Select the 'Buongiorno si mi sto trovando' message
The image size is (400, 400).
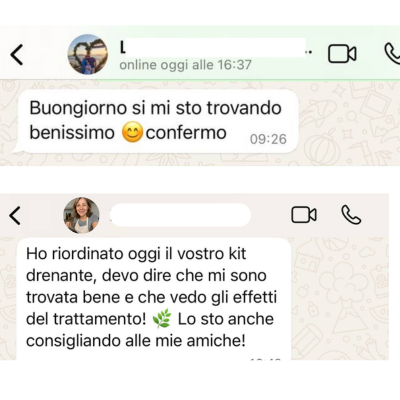click(x=156, y=122)
